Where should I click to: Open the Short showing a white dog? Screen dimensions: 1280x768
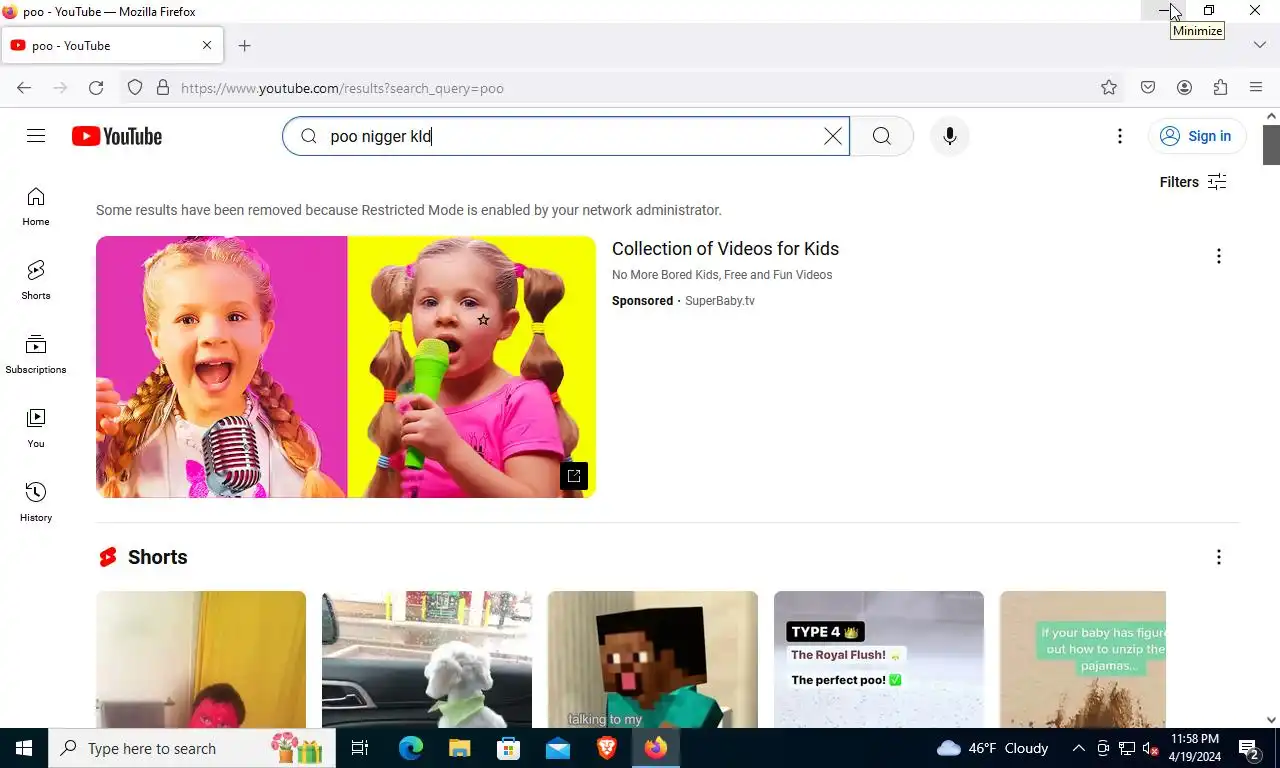coord(427,659)
